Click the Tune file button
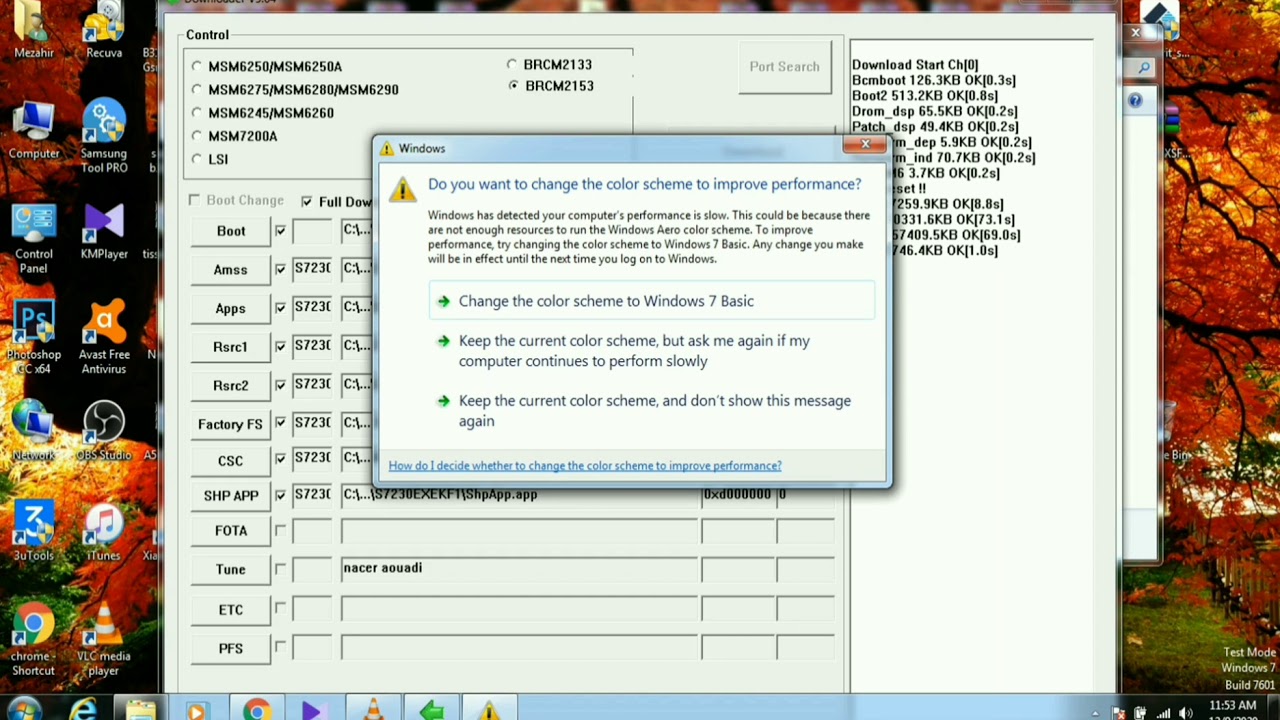 pyautogui.click(x=231, y=569)
